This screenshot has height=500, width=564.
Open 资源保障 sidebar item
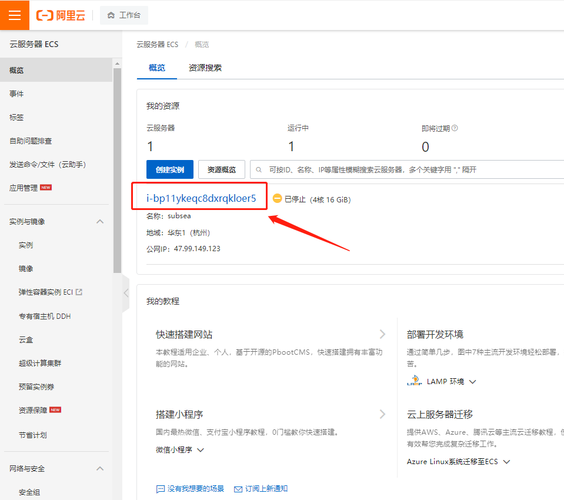[33, 410]
